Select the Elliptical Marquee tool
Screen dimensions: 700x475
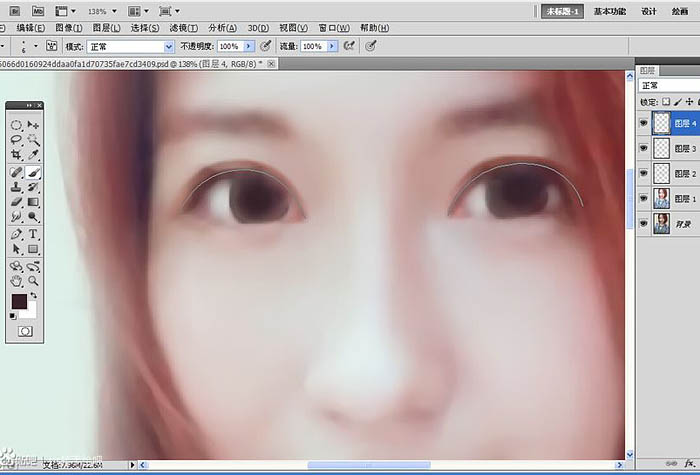coord(17,125)
